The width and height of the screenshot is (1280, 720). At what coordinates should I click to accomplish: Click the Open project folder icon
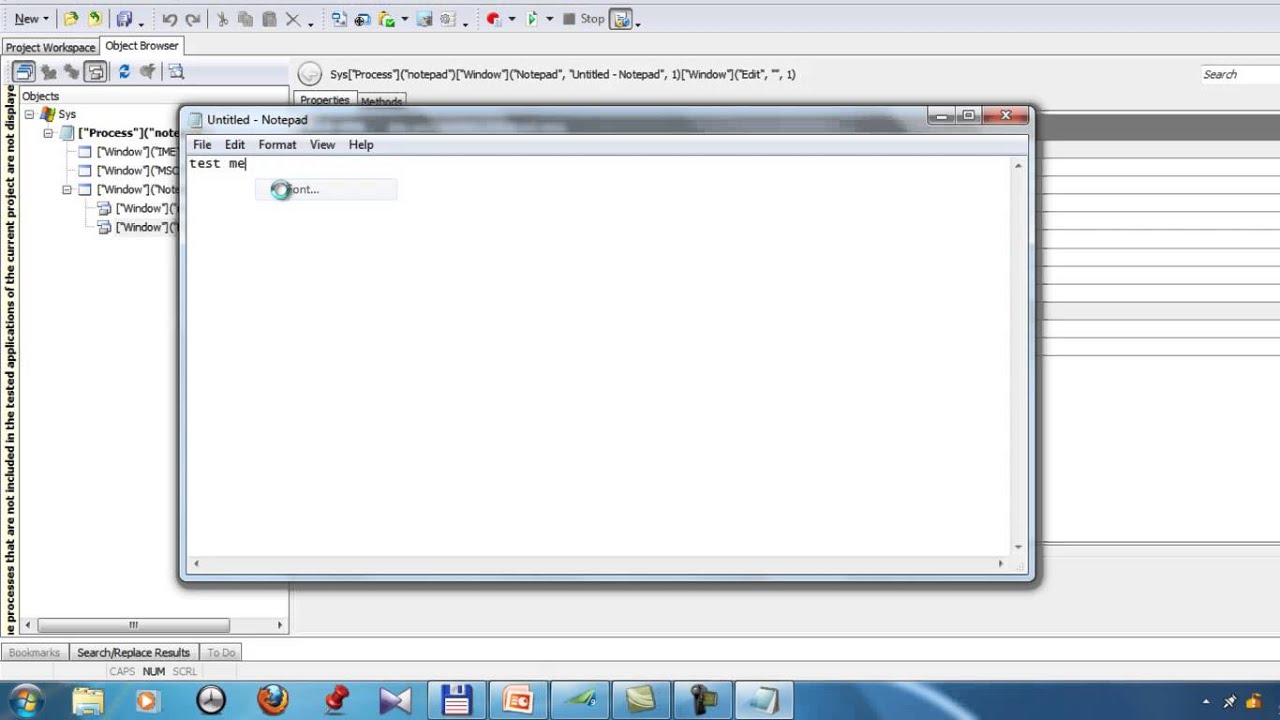71,19
